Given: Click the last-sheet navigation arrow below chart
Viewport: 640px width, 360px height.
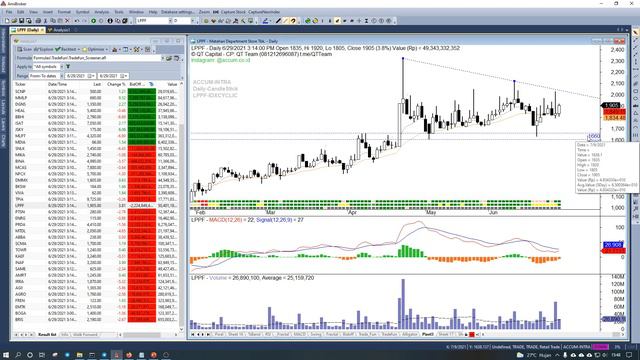Looking at the screenshot, I should click(x=208, y=334).
